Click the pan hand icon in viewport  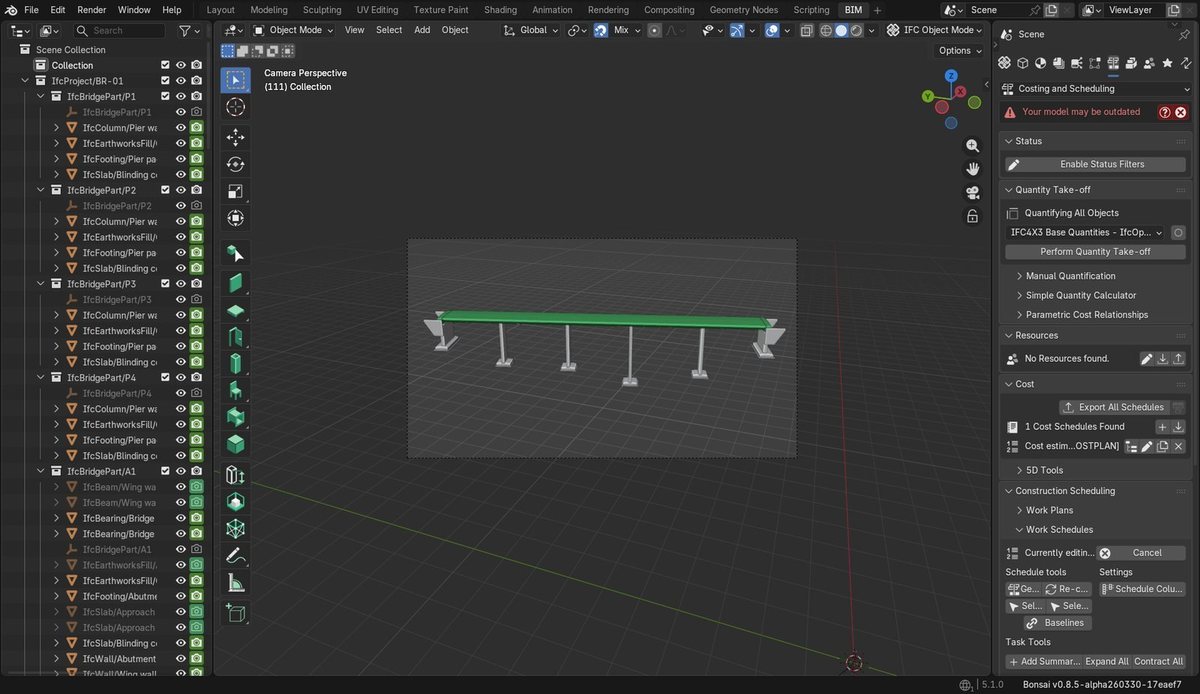pyautogui.click(x=972, y=169)
